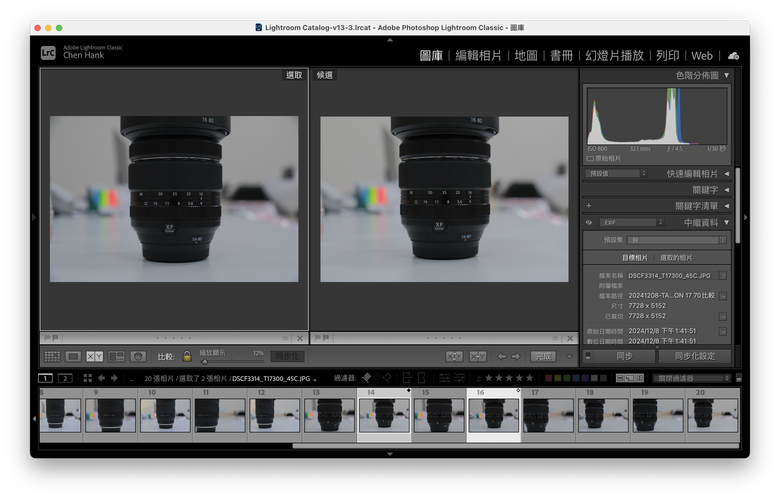Switch to Loupe view icon
This screenshot has height=498, width=780.
pyautogui.click(x=73, y=356)
